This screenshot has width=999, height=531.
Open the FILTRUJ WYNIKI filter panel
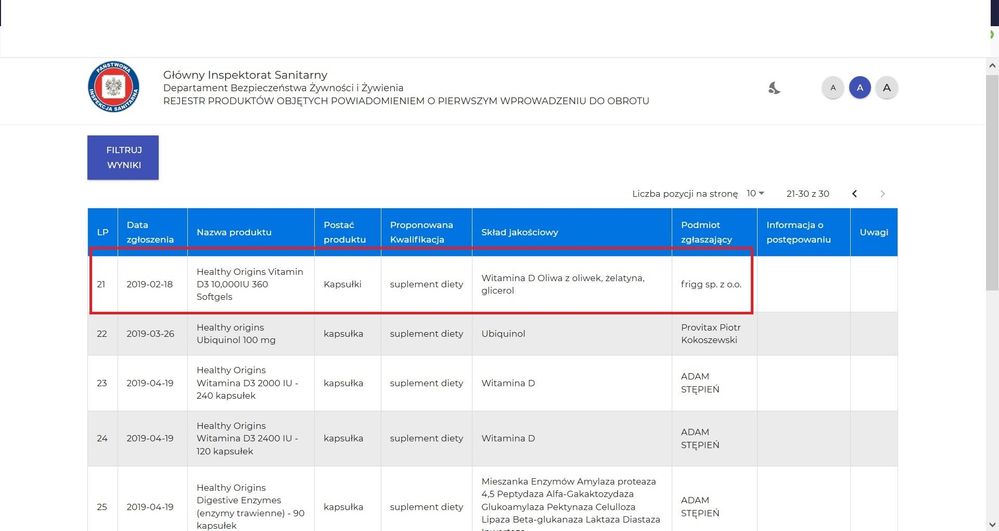(x=123, y=157)
